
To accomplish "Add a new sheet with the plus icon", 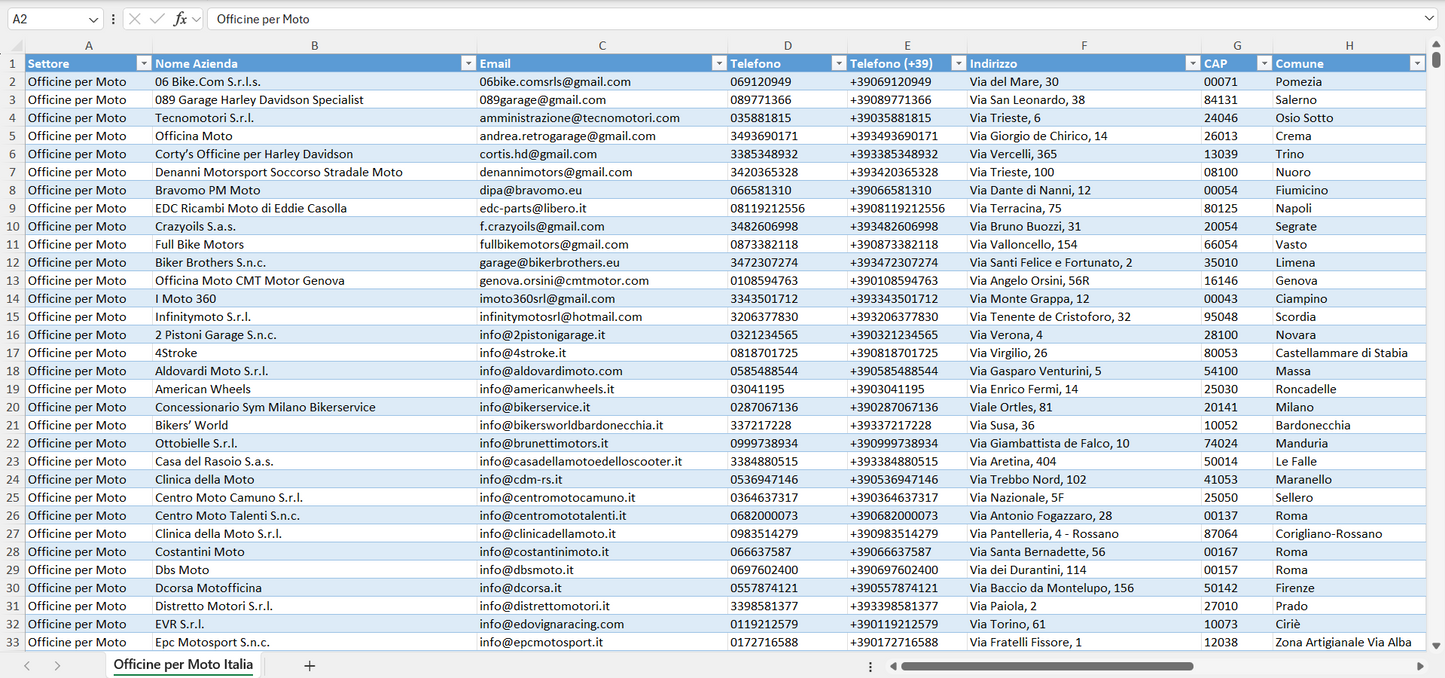I will tap(309, 666).
